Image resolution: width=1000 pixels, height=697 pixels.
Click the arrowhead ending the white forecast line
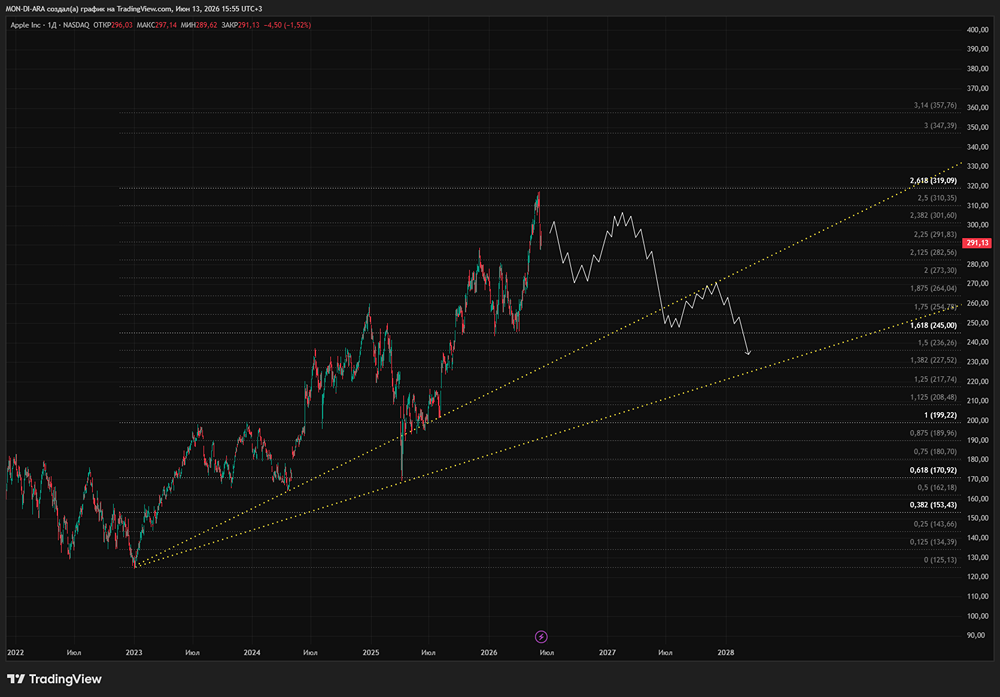748,352
